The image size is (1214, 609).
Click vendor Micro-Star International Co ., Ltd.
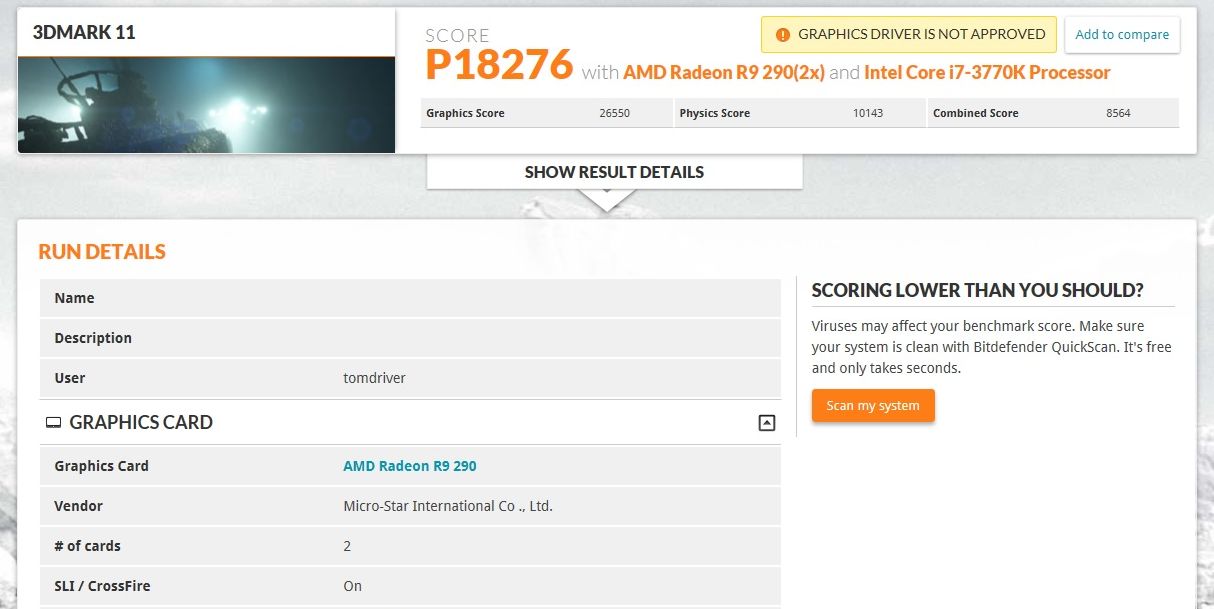click(448, 506)
